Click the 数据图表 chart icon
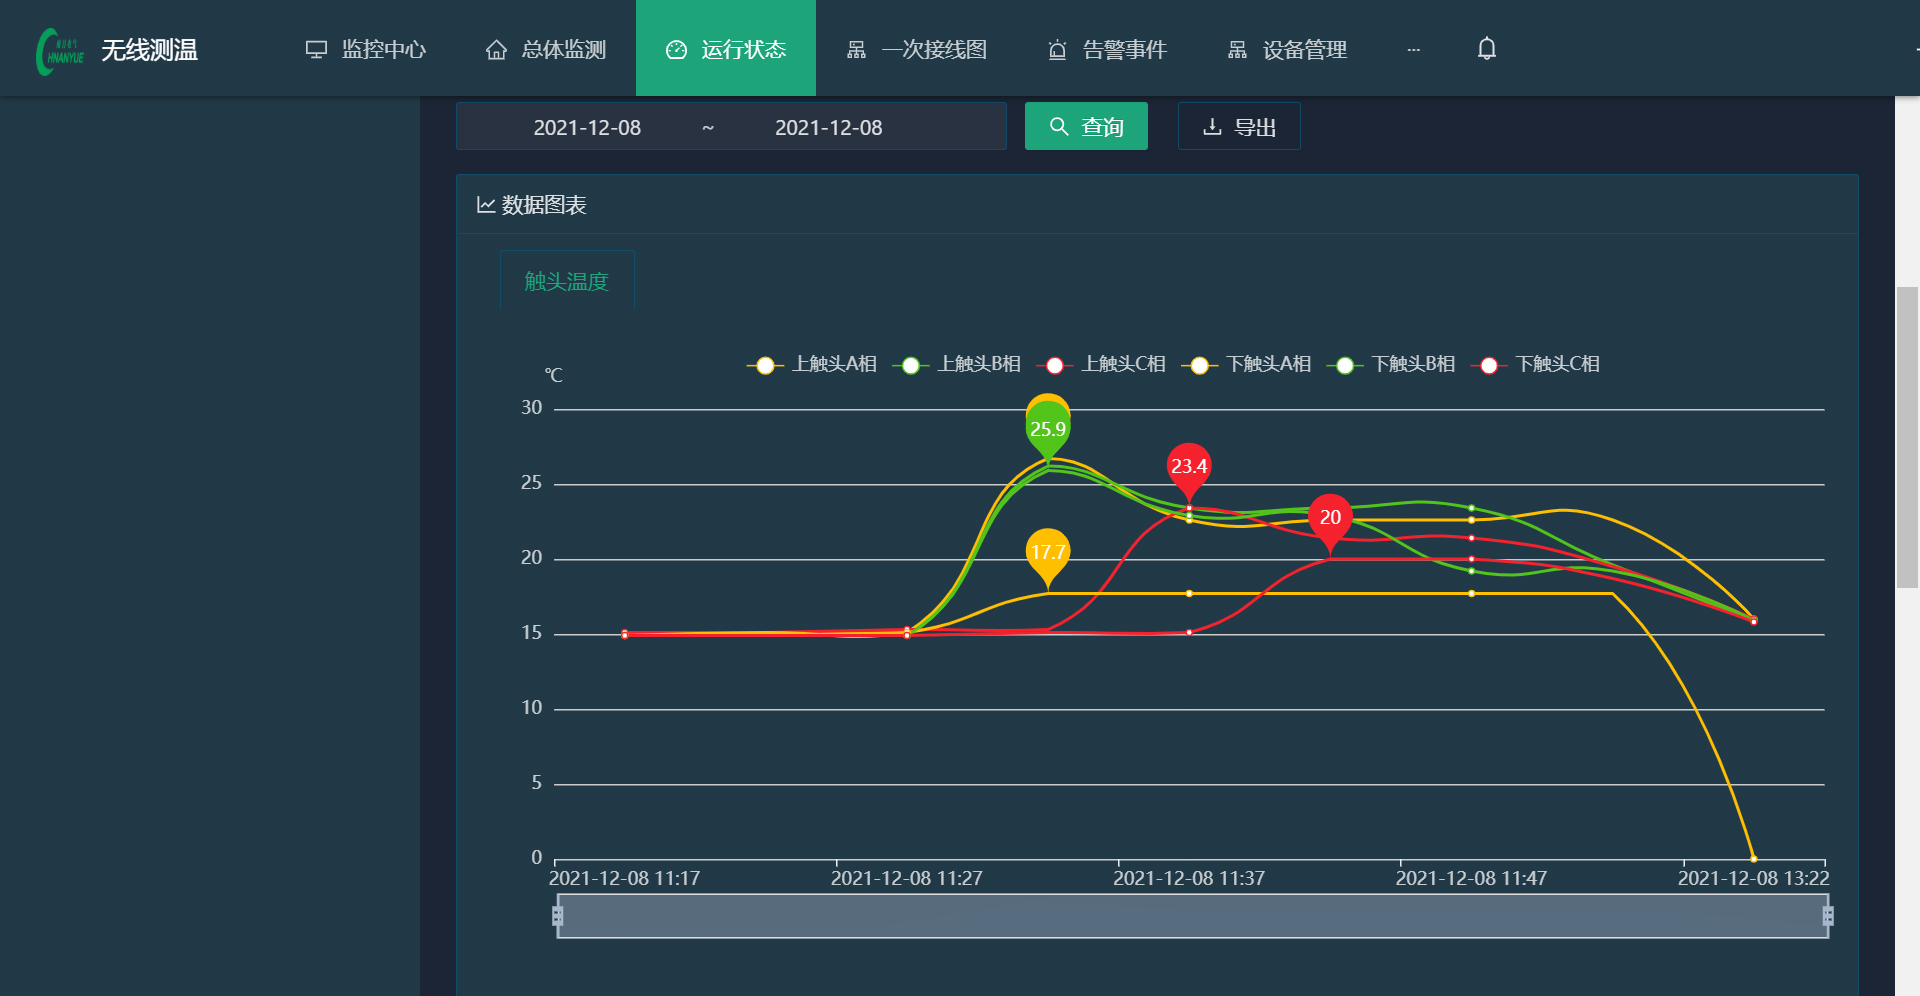This screenshot has width=1920, height=996. pyautogui.click(x=486, y=205)
